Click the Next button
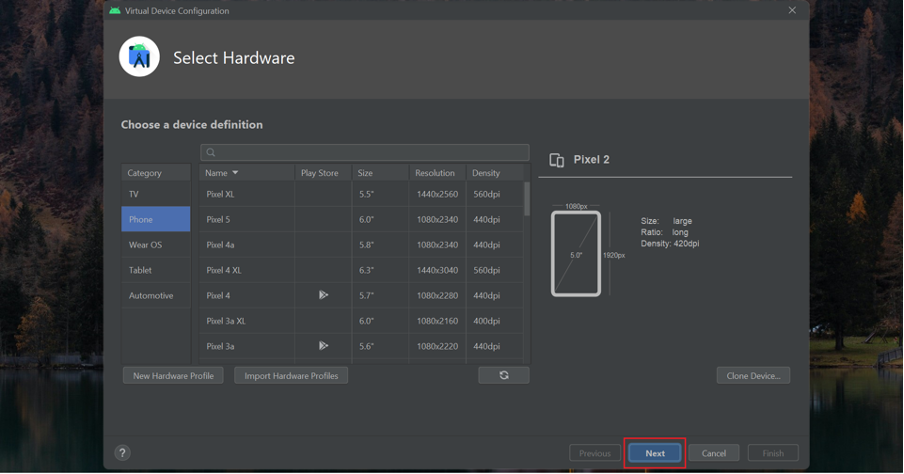This screenshot has width=904, height=474. pos(655,453)
